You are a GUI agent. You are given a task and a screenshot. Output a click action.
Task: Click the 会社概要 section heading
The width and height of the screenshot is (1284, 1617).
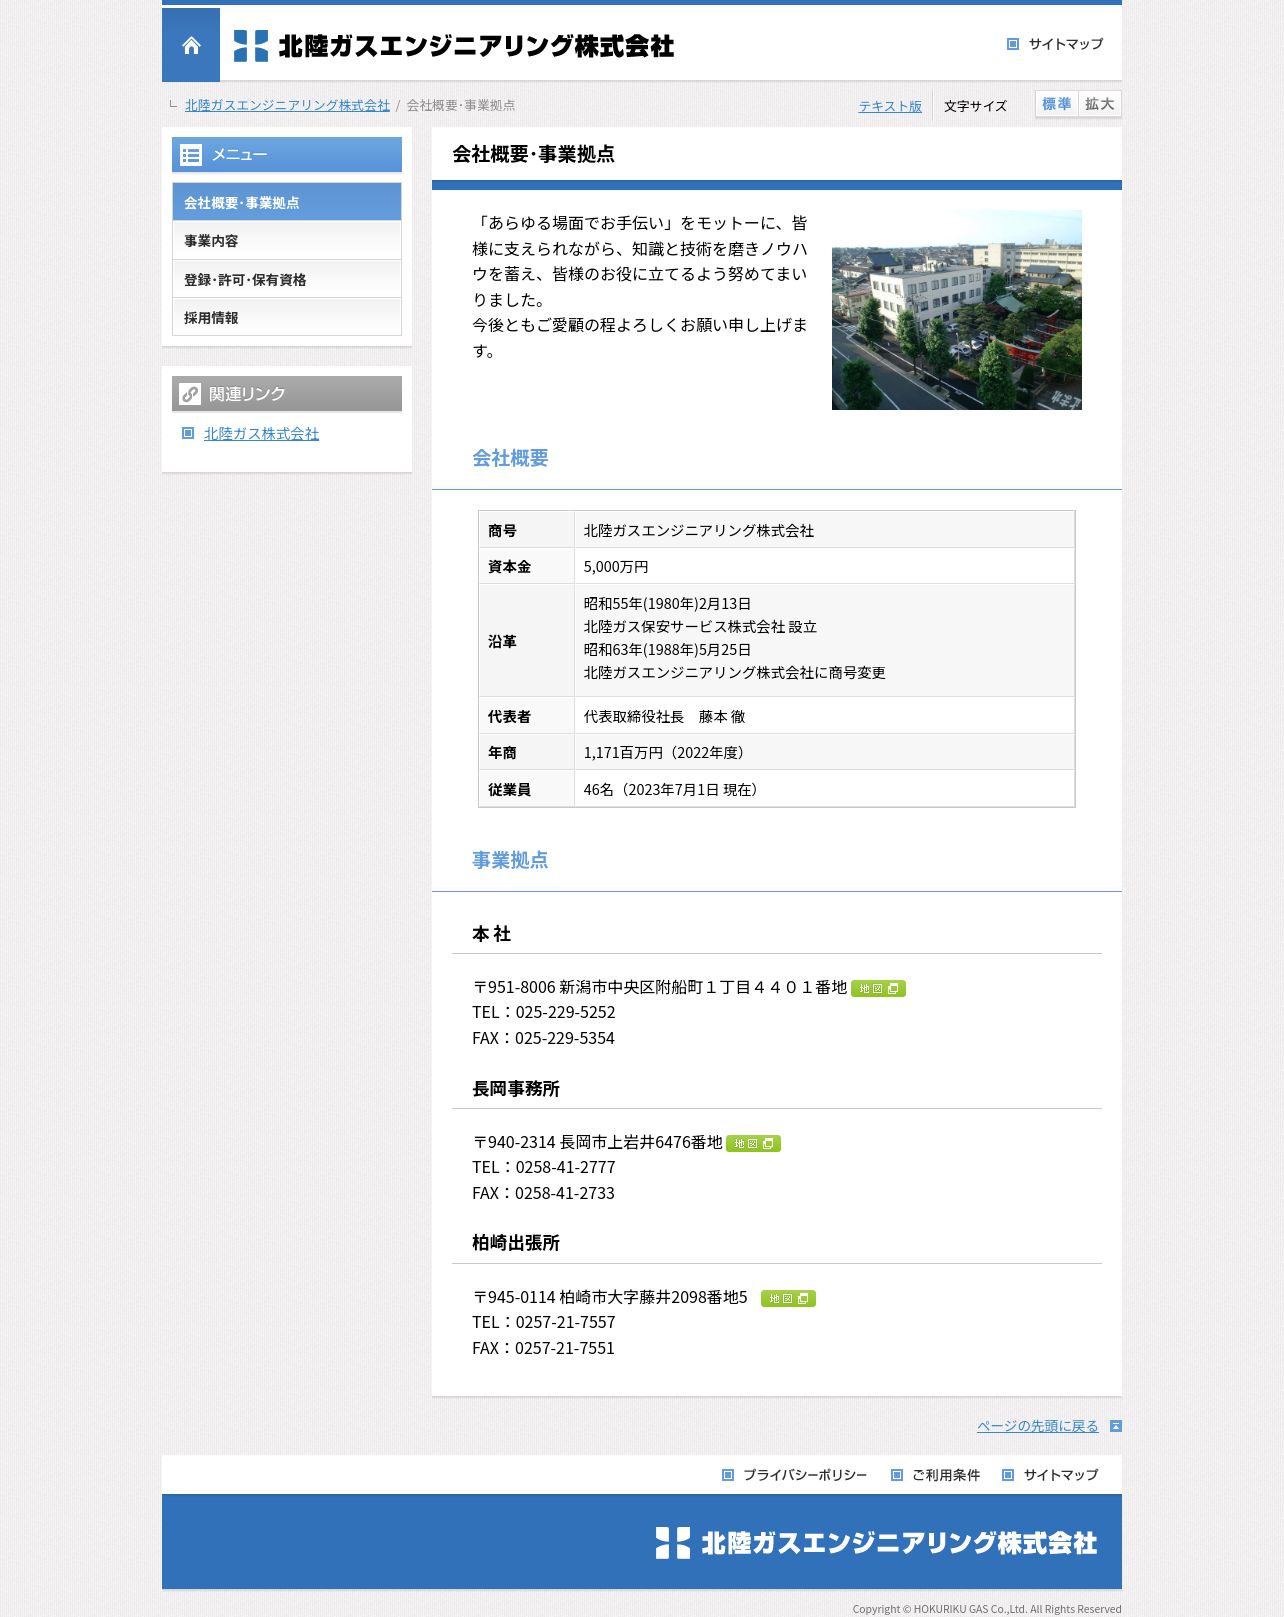point(510,458)
